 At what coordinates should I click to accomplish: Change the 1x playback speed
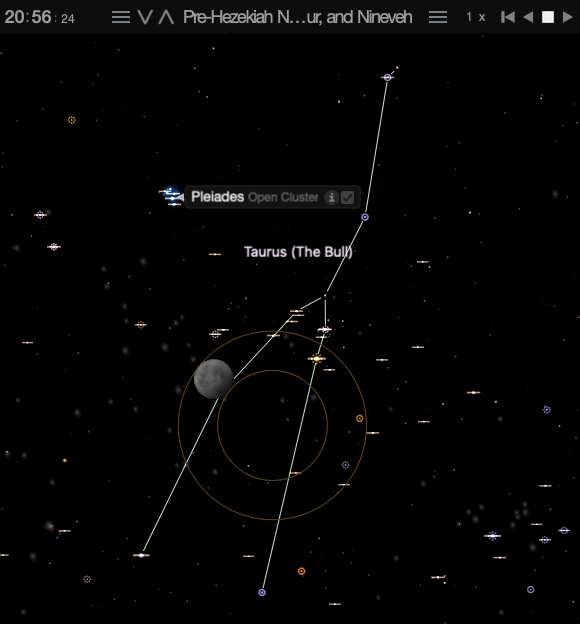tap(476, 17)
